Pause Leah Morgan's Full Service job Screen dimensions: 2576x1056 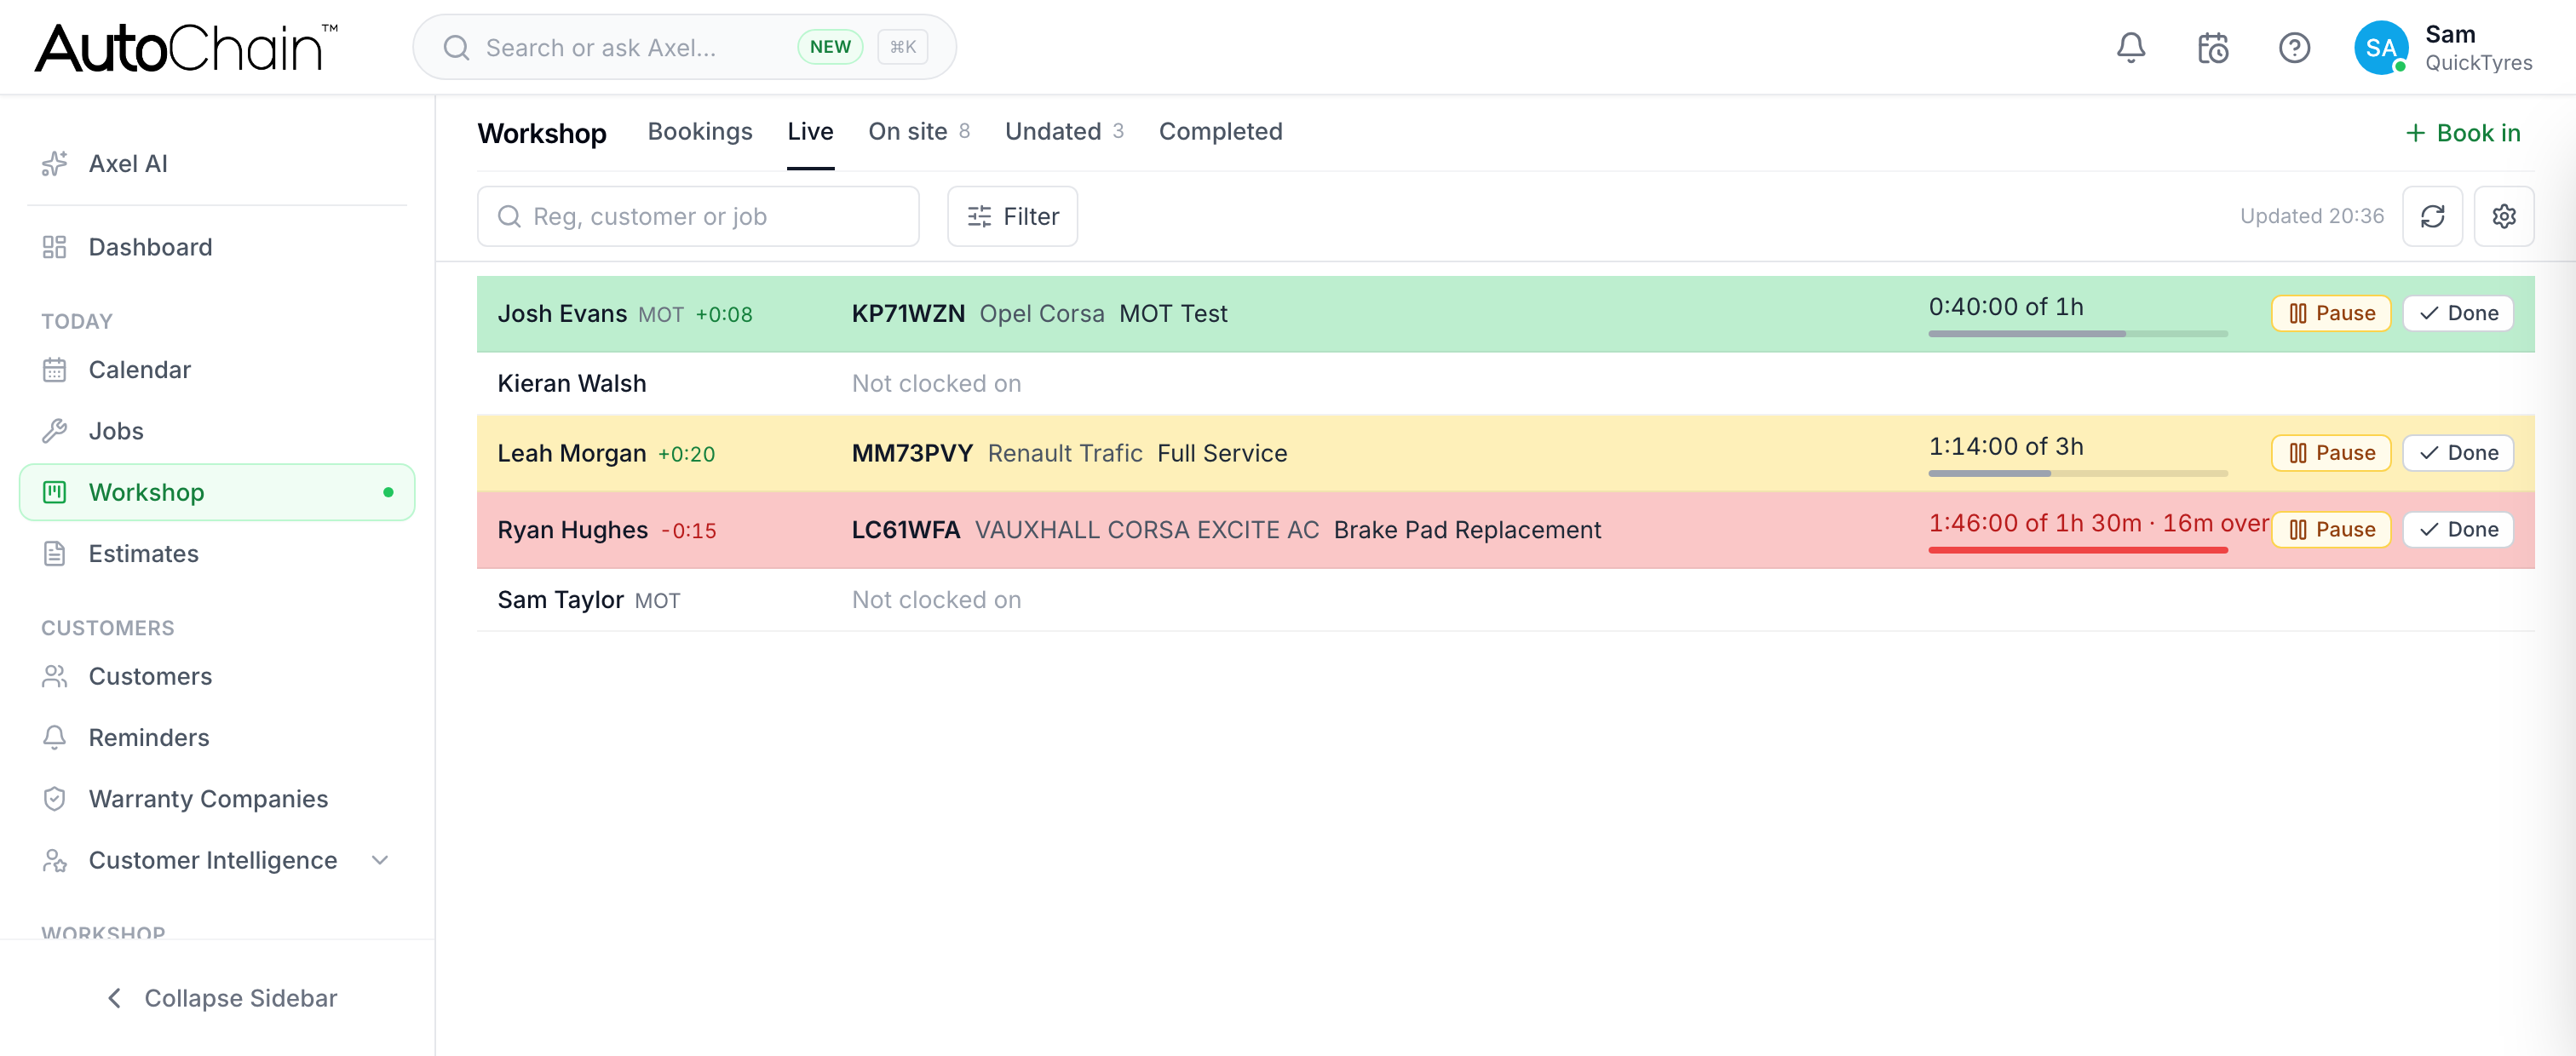(2331, 453)
